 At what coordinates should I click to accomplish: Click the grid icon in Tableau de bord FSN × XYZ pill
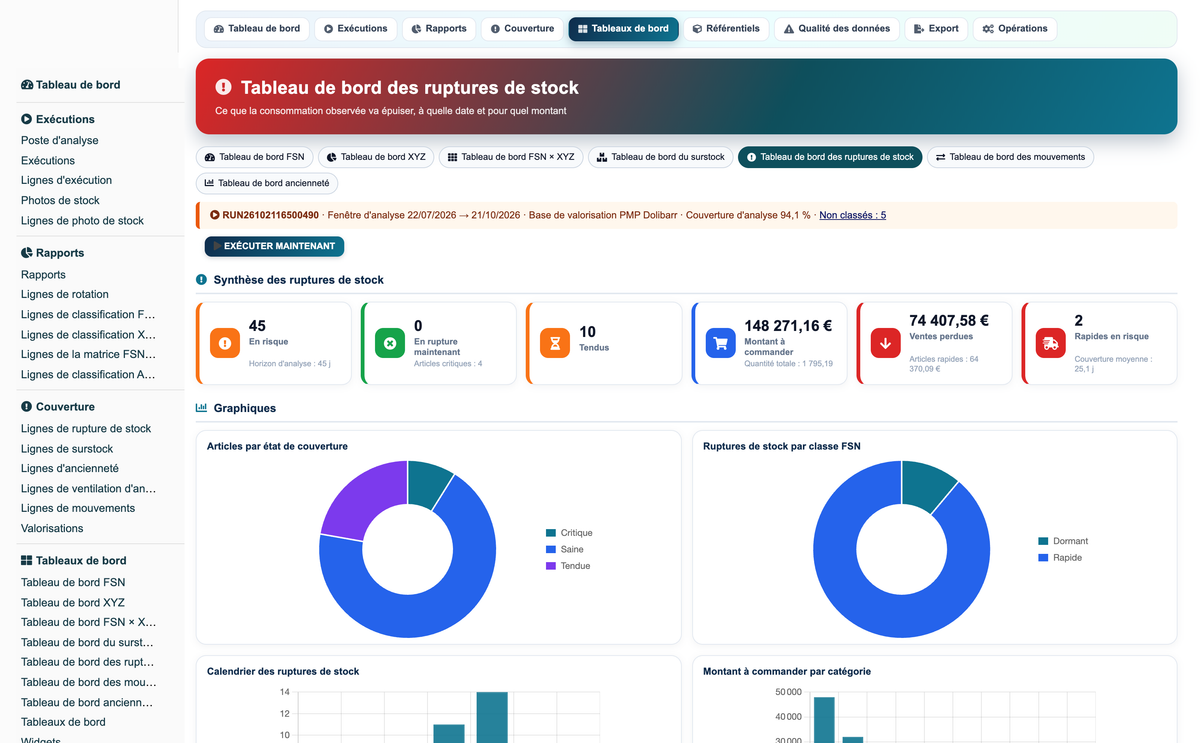[453, 157]
